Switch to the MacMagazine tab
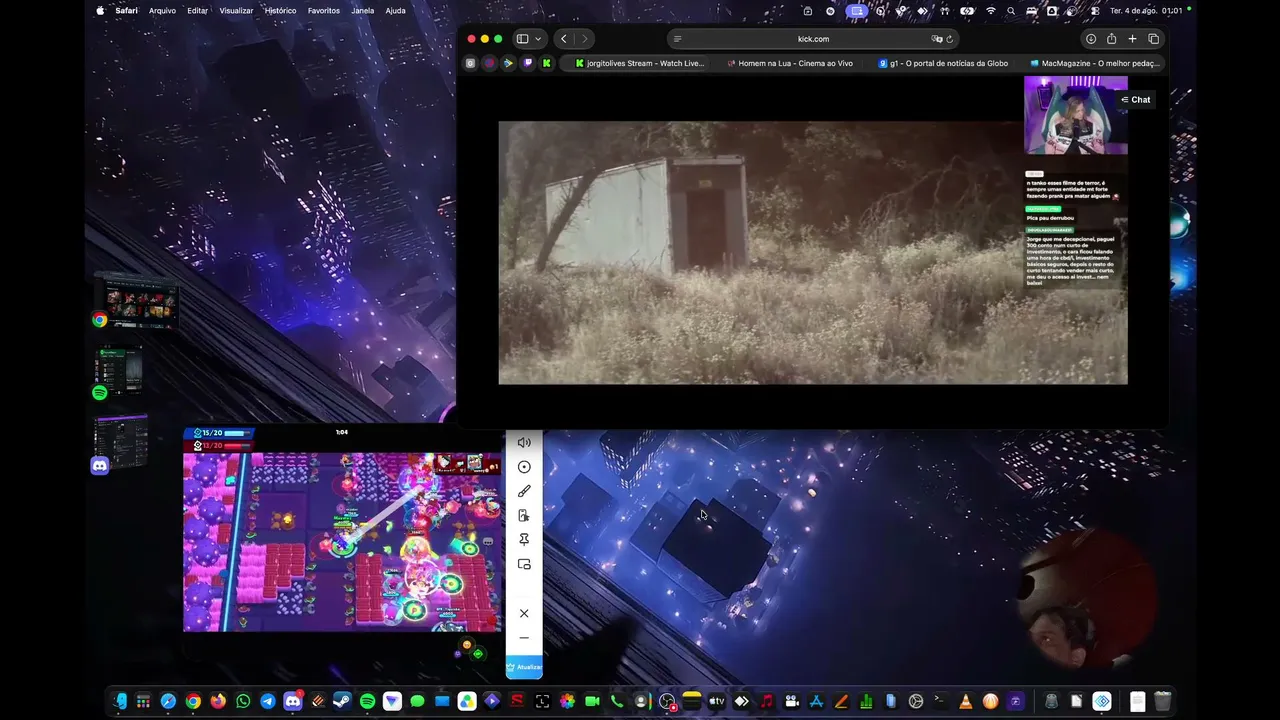 click(x=1094, y=63)
